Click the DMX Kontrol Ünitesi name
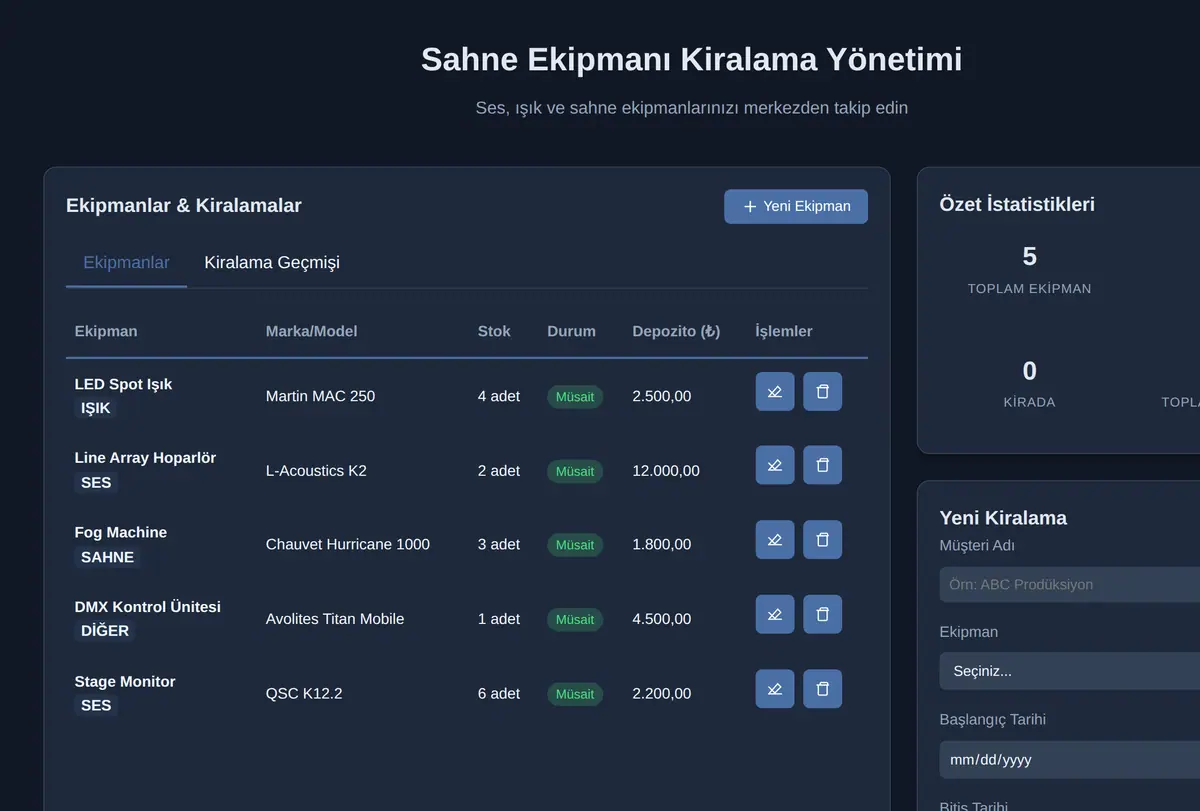This screenshot has width=1200, height=811. pos(147,607)
